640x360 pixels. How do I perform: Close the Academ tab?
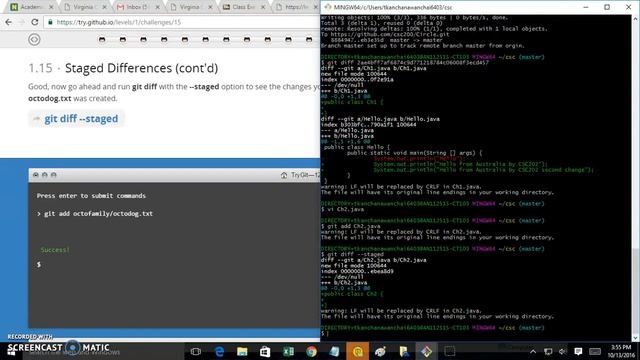point(51,7)
